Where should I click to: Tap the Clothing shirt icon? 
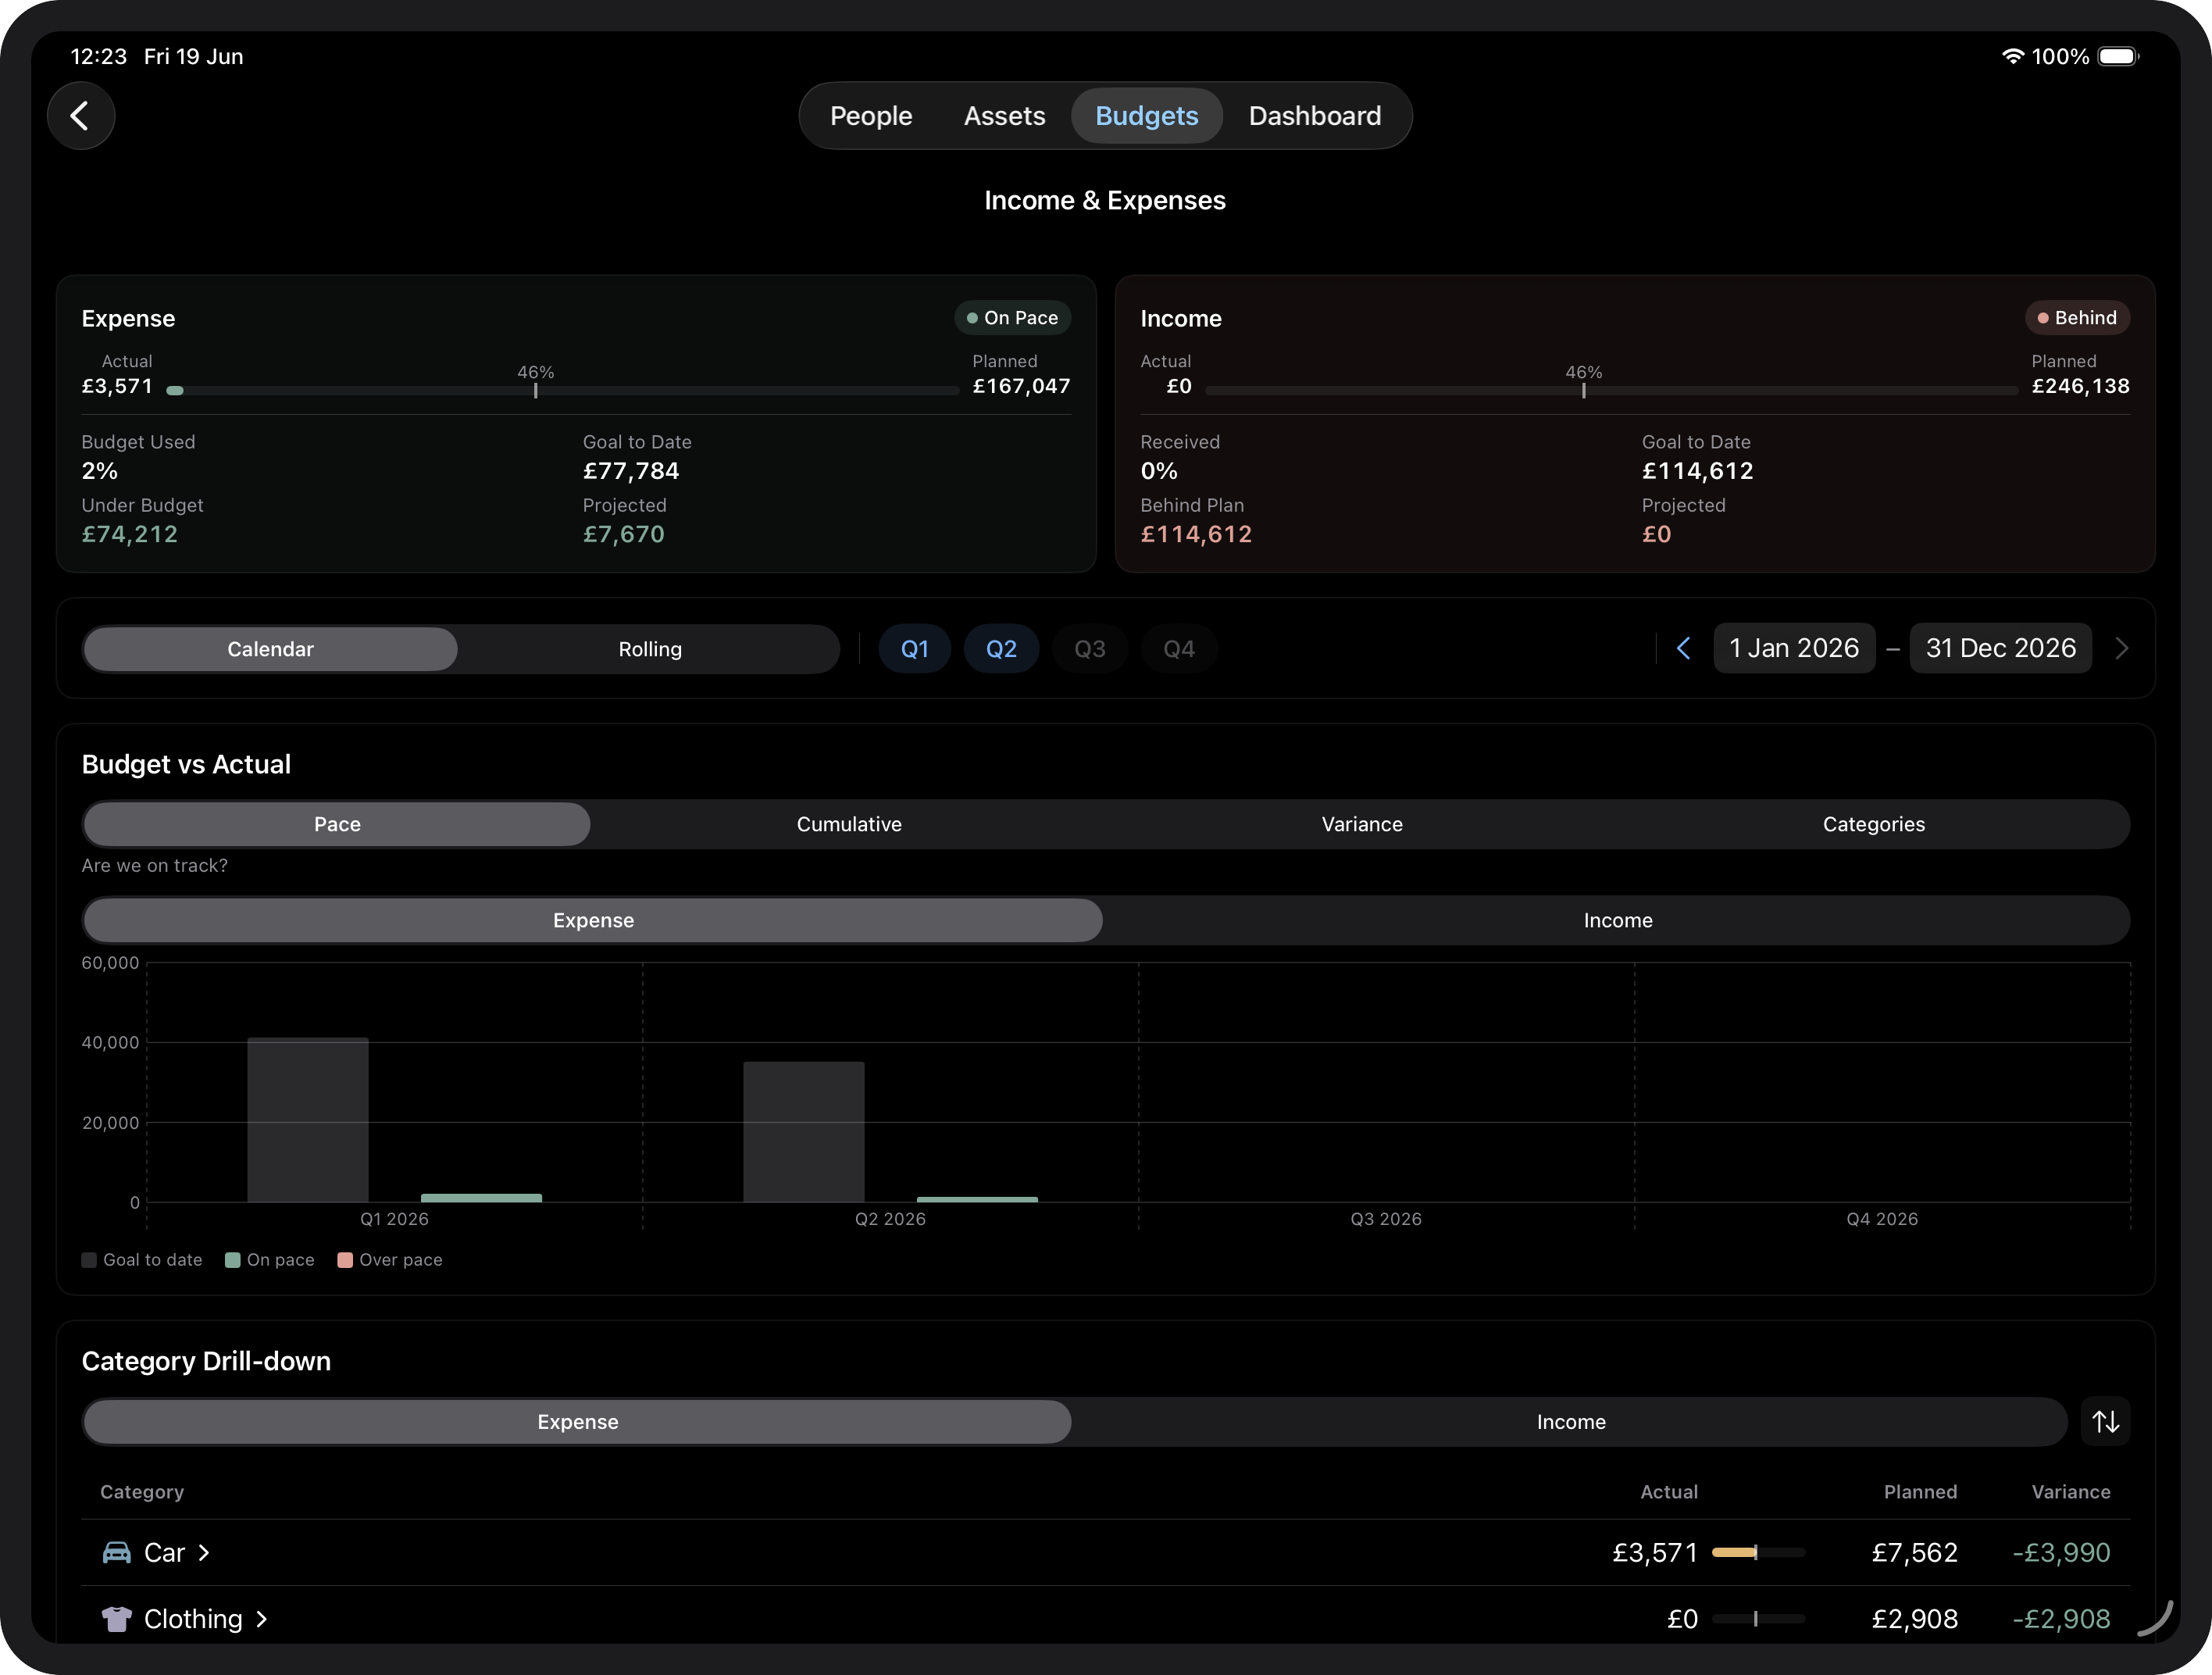coord(117,1618)
